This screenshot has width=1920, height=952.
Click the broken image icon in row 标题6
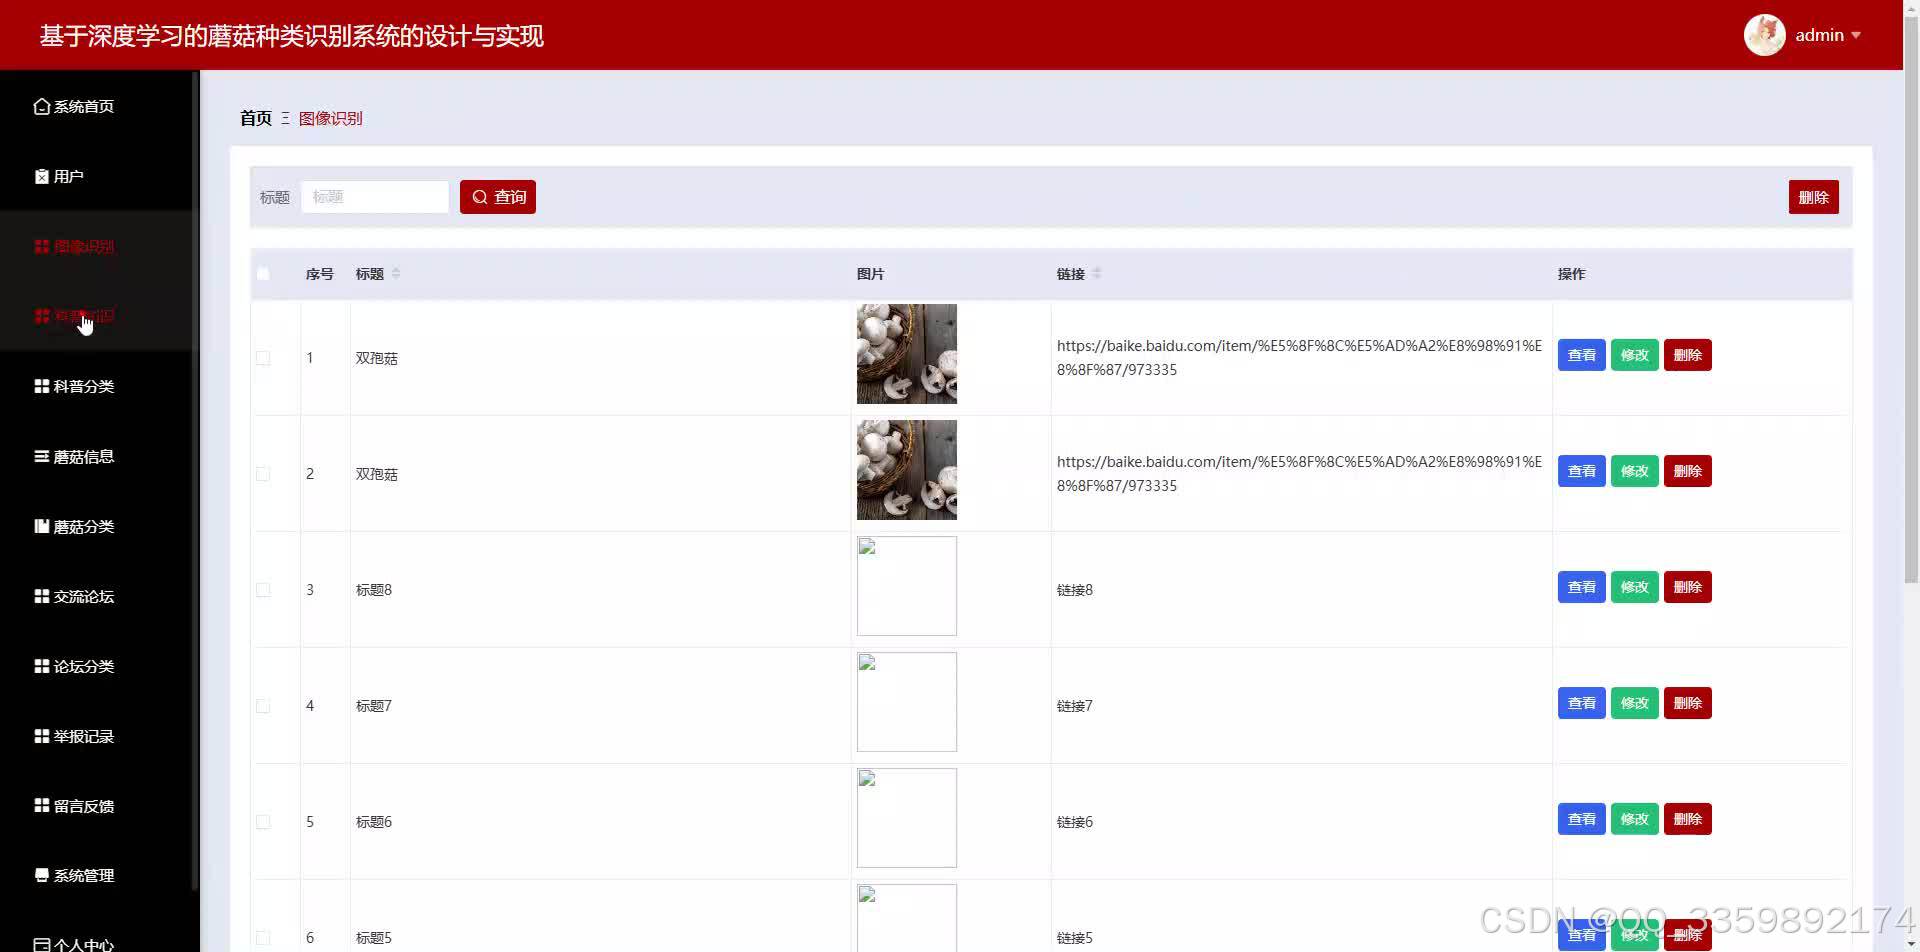(867, 779)
